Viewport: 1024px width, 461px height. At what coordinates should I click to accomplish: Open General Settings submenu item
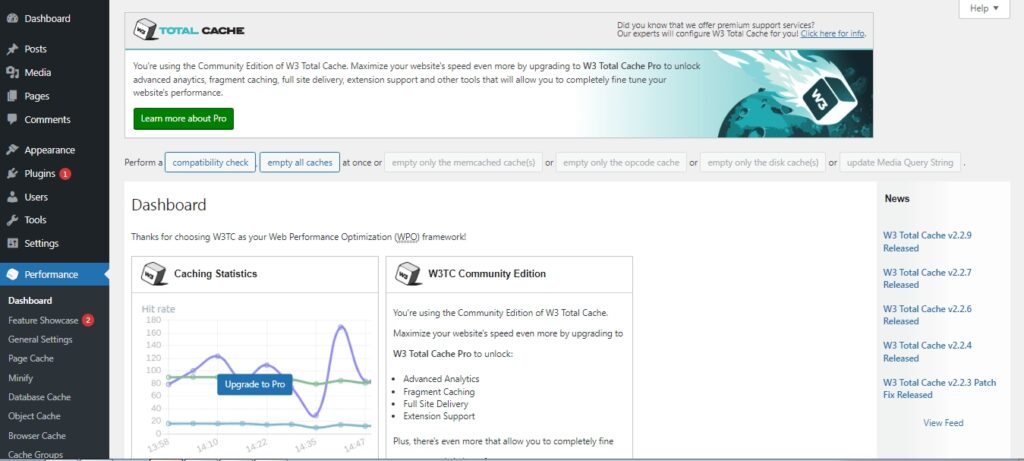40,340
